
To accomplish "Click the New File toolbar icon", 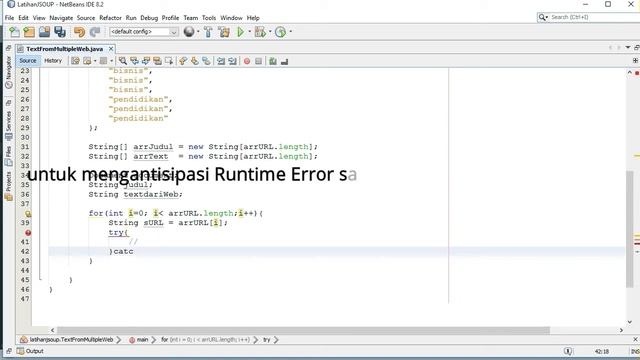I will click(14, 32).
